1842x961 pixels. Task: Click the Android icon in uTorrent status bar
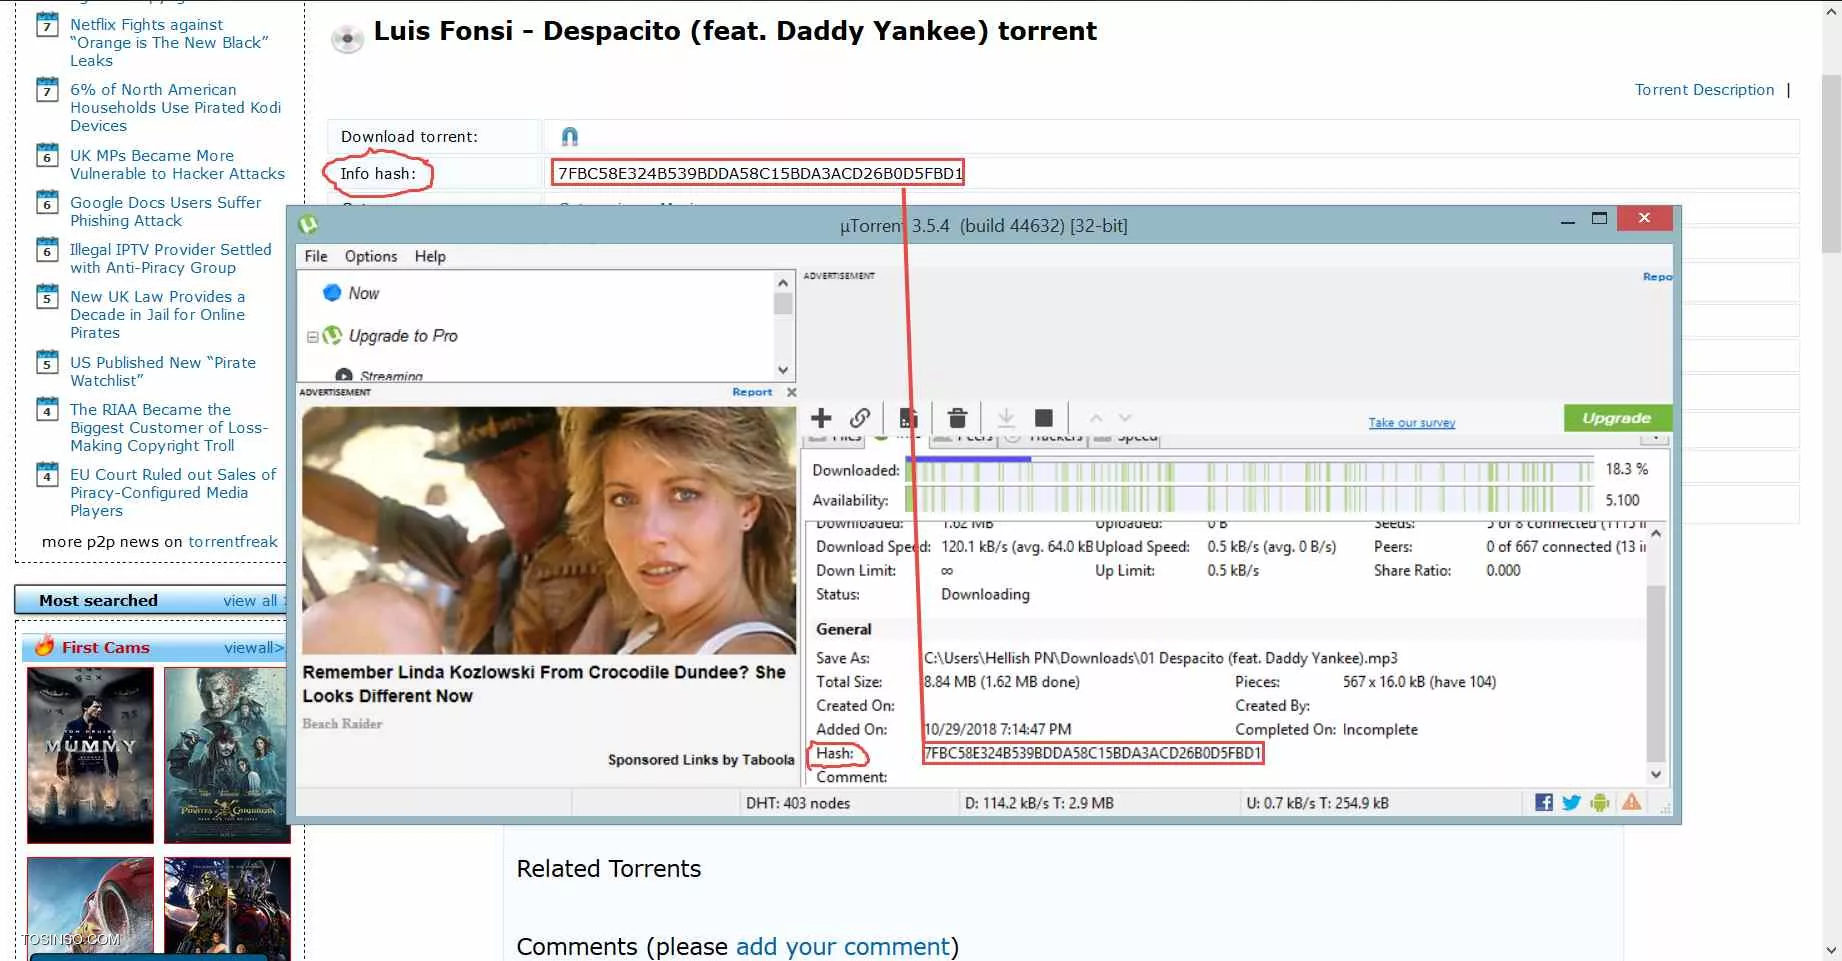tap(1600, 802)
